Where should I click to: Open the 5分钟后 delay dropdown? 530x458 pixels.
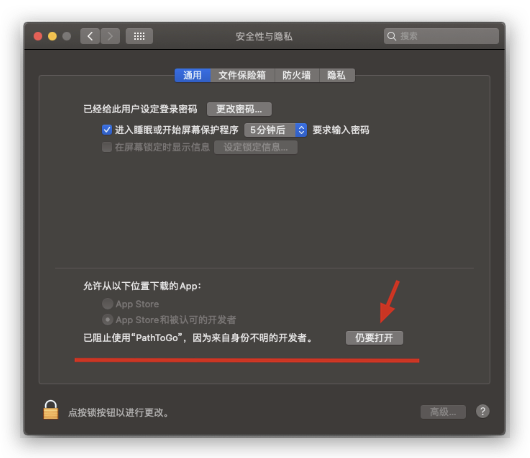tap(275, 130)
